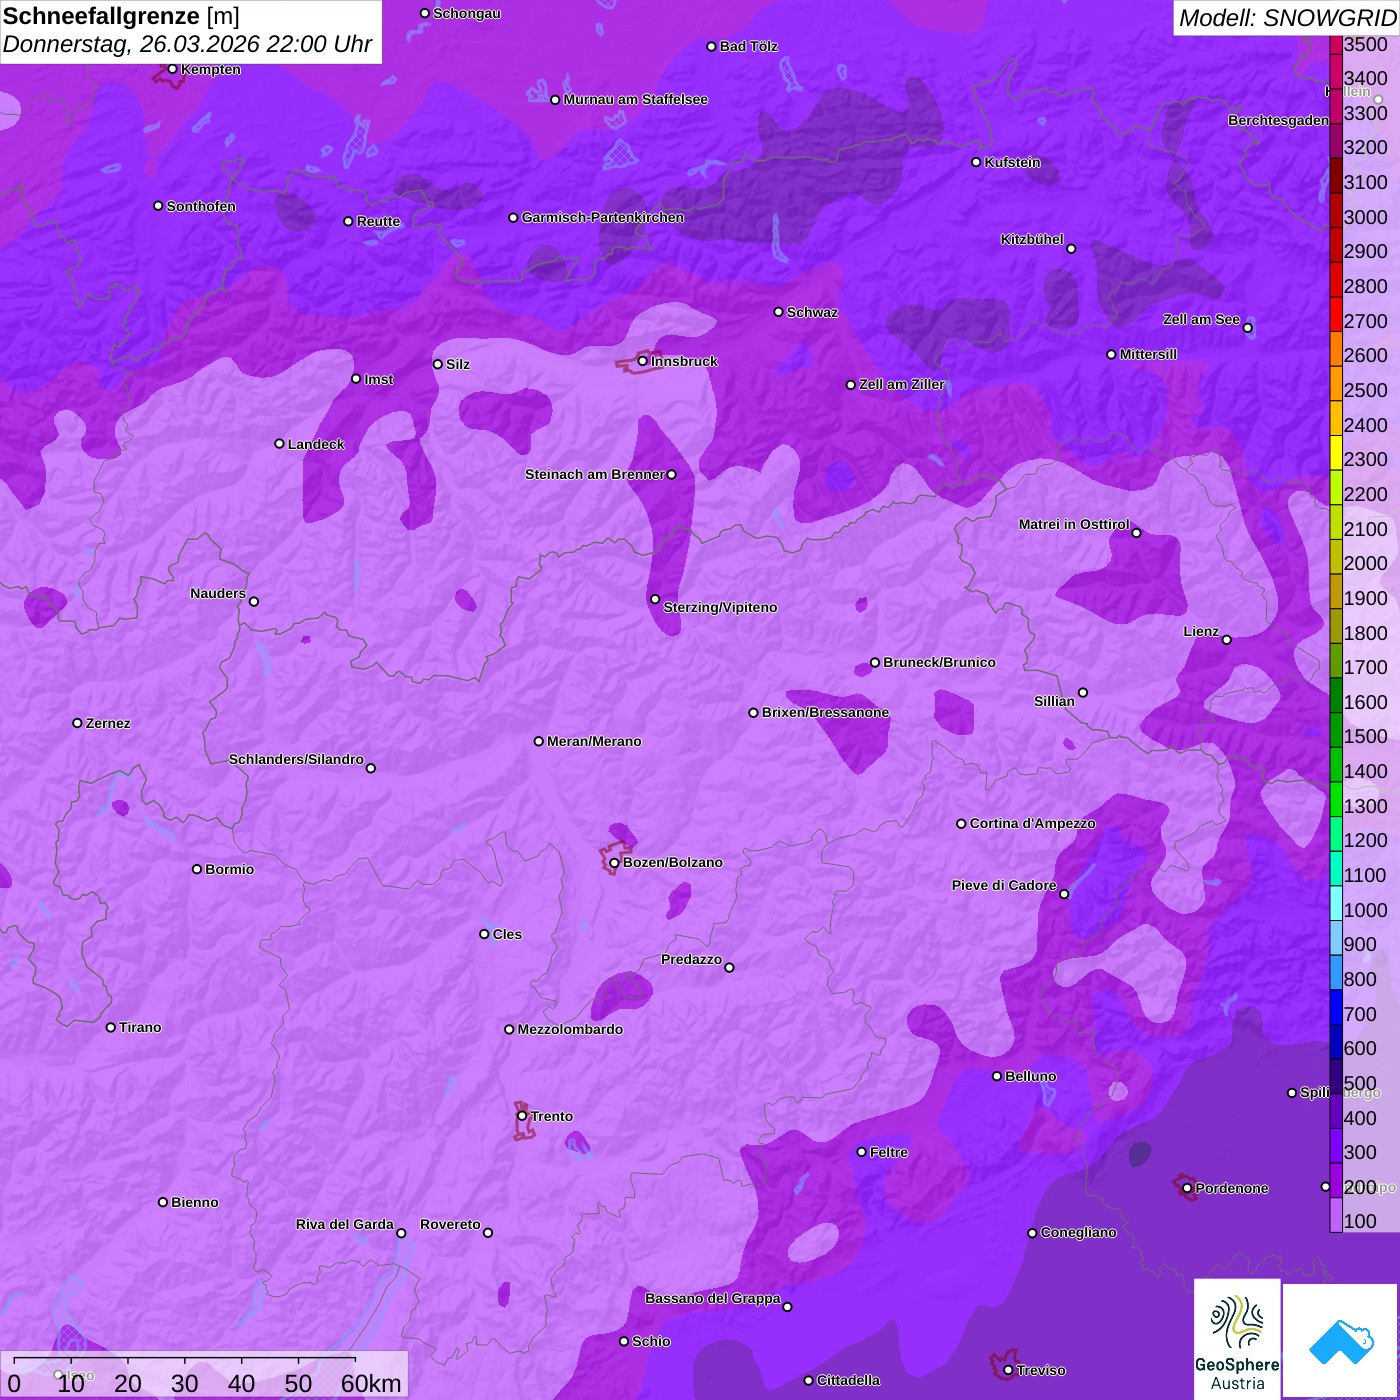Click the Schongau label
The height and width of the screenshot is (1400, 1400).
pos(467,13)
